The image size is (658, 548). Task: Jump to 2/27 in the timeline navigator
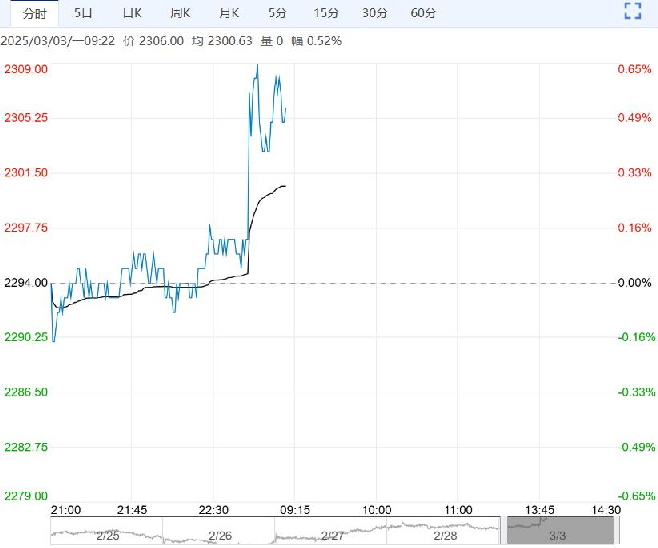coord(335,536)
